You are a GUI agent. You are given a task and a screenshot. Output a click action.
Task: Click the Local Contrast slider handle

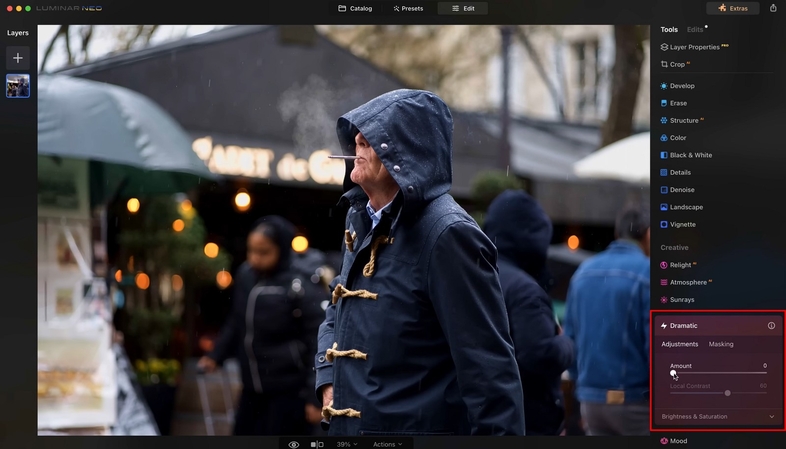coord(727,393)
